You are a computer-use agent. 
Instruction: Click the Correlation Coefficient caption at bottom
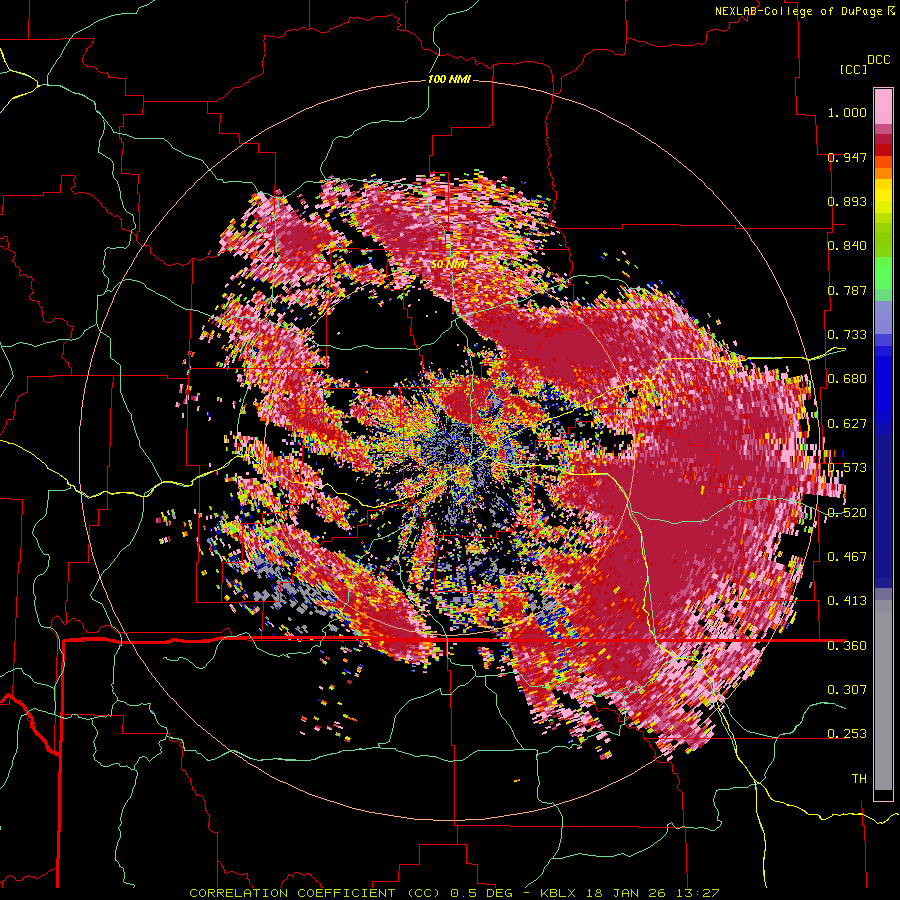(x=454, y=893)
